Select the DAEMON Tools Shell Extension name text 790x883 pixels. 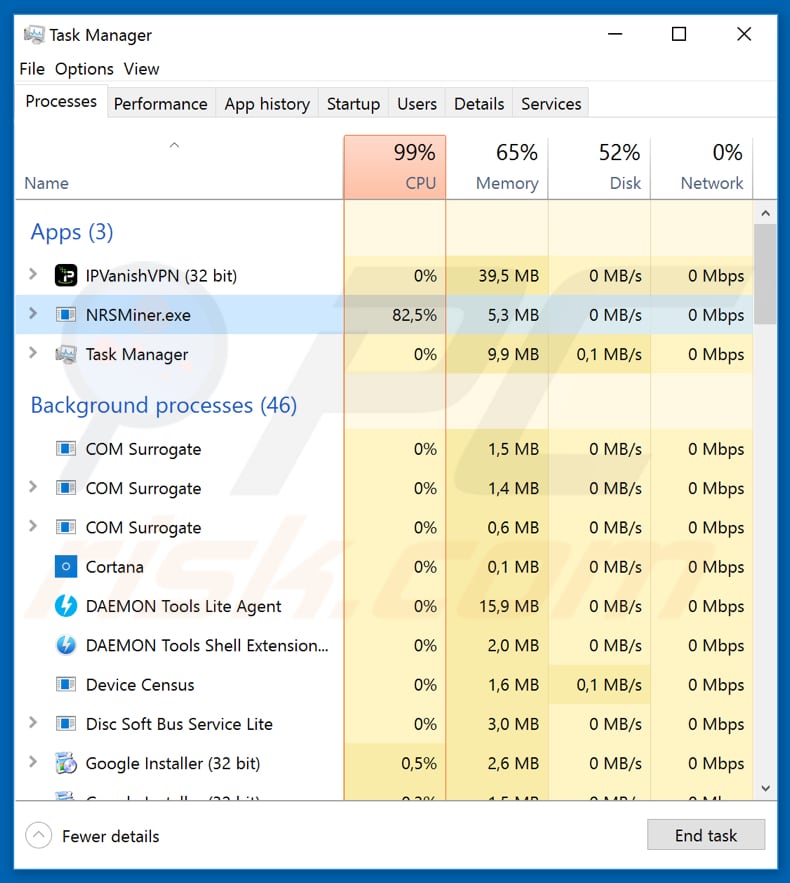point(207,645)
